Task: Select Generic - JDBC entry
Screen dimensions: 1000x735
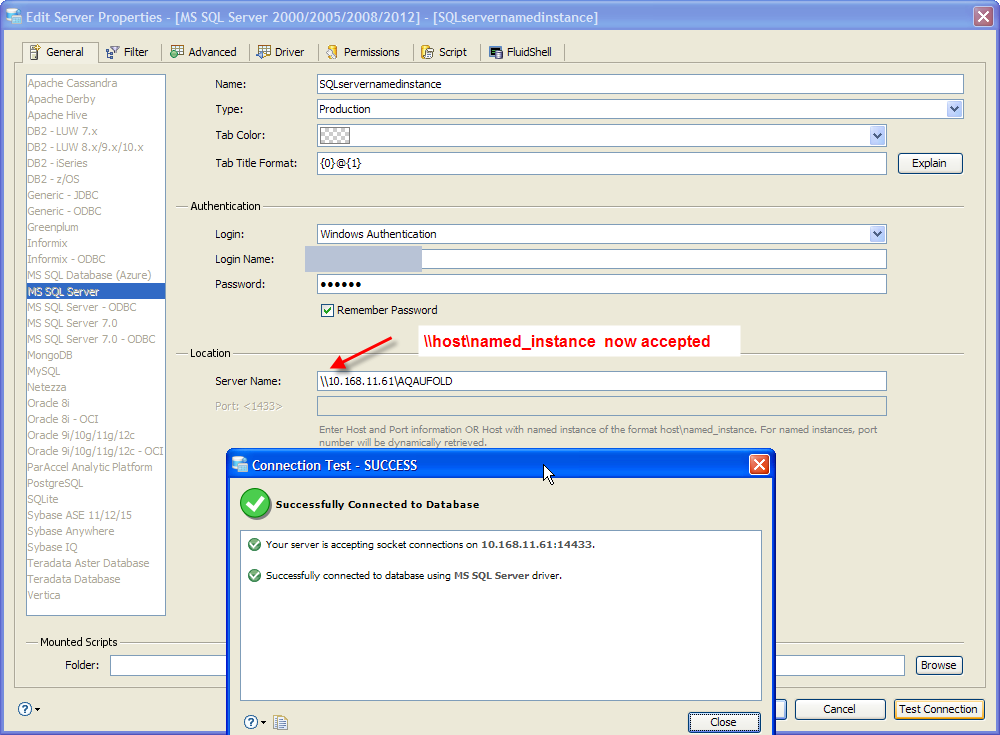Action: 62,195
